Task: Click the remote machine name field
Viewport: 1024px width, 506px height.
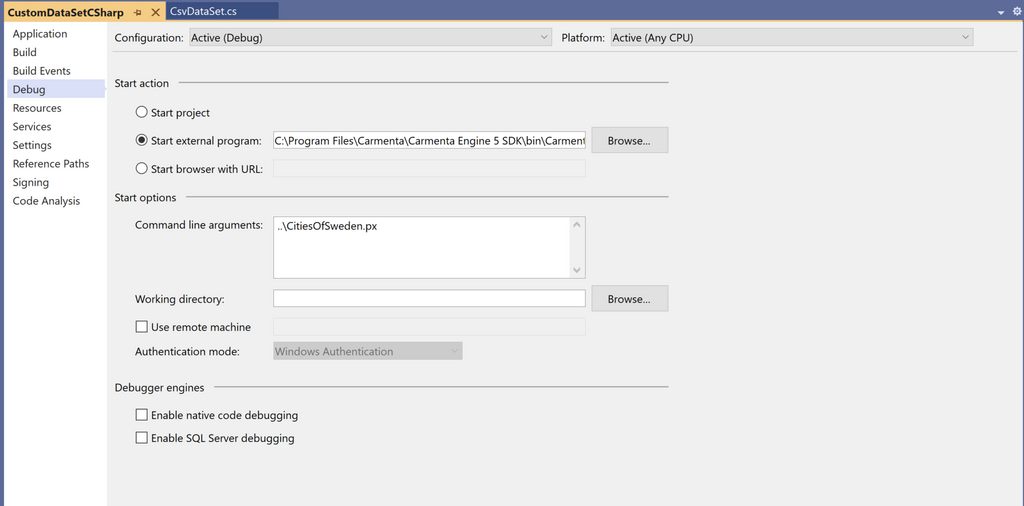Action: click(429, 326)
